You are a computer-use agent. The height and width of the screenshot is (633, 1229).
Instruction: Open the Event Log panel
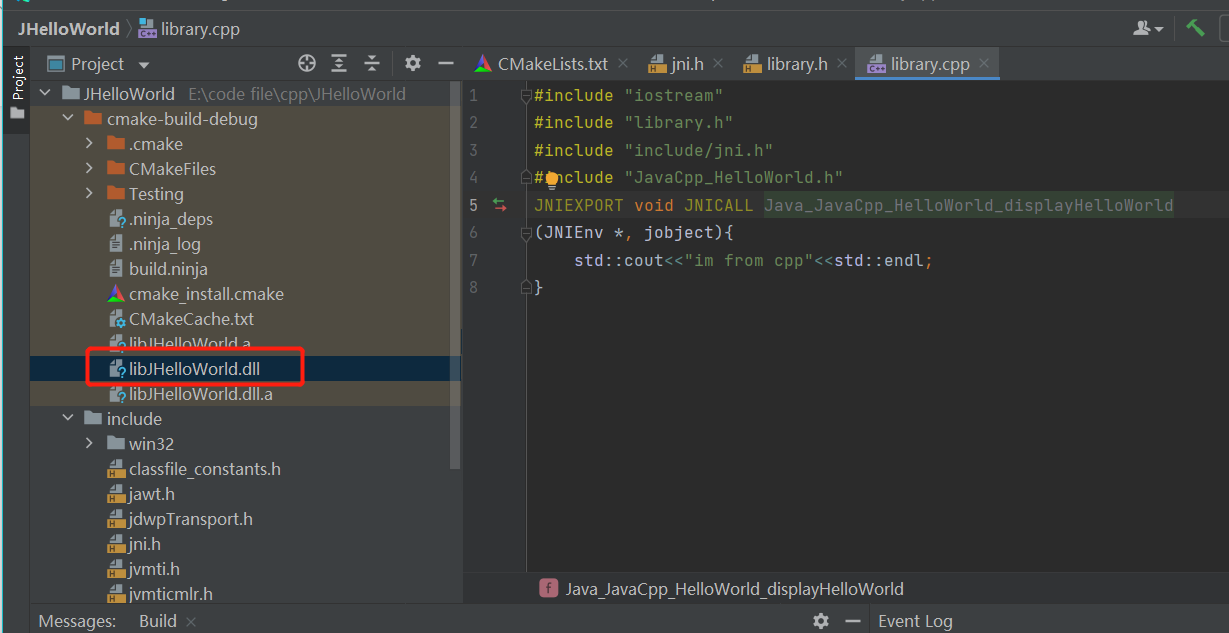[x=915, y=621]
